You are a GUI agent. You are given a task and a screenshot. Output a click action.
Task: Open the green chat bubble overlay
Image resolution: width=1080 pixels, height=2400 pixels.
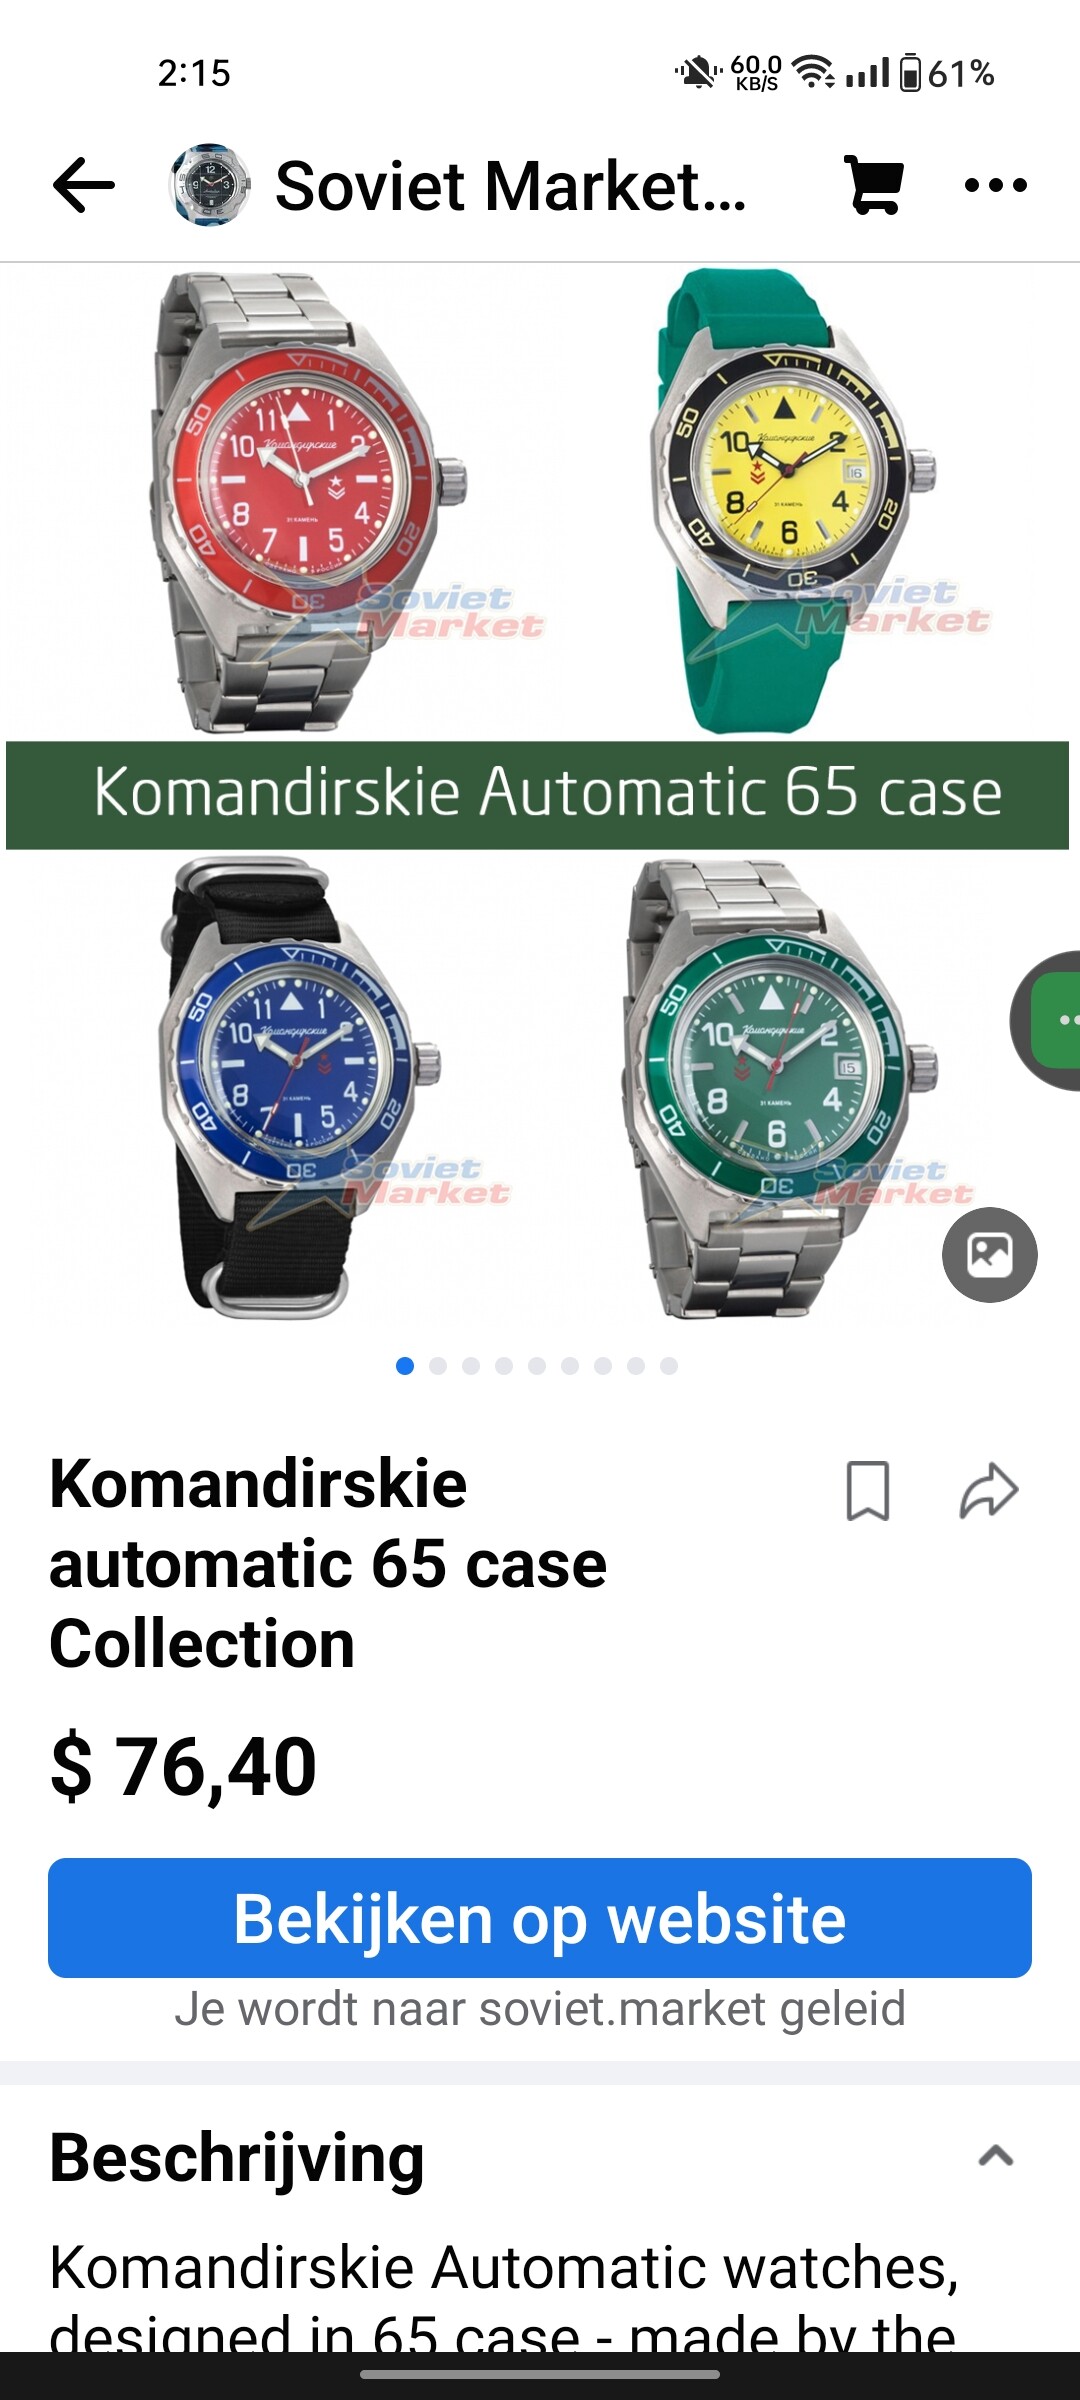click(x=1046, y=1020)
